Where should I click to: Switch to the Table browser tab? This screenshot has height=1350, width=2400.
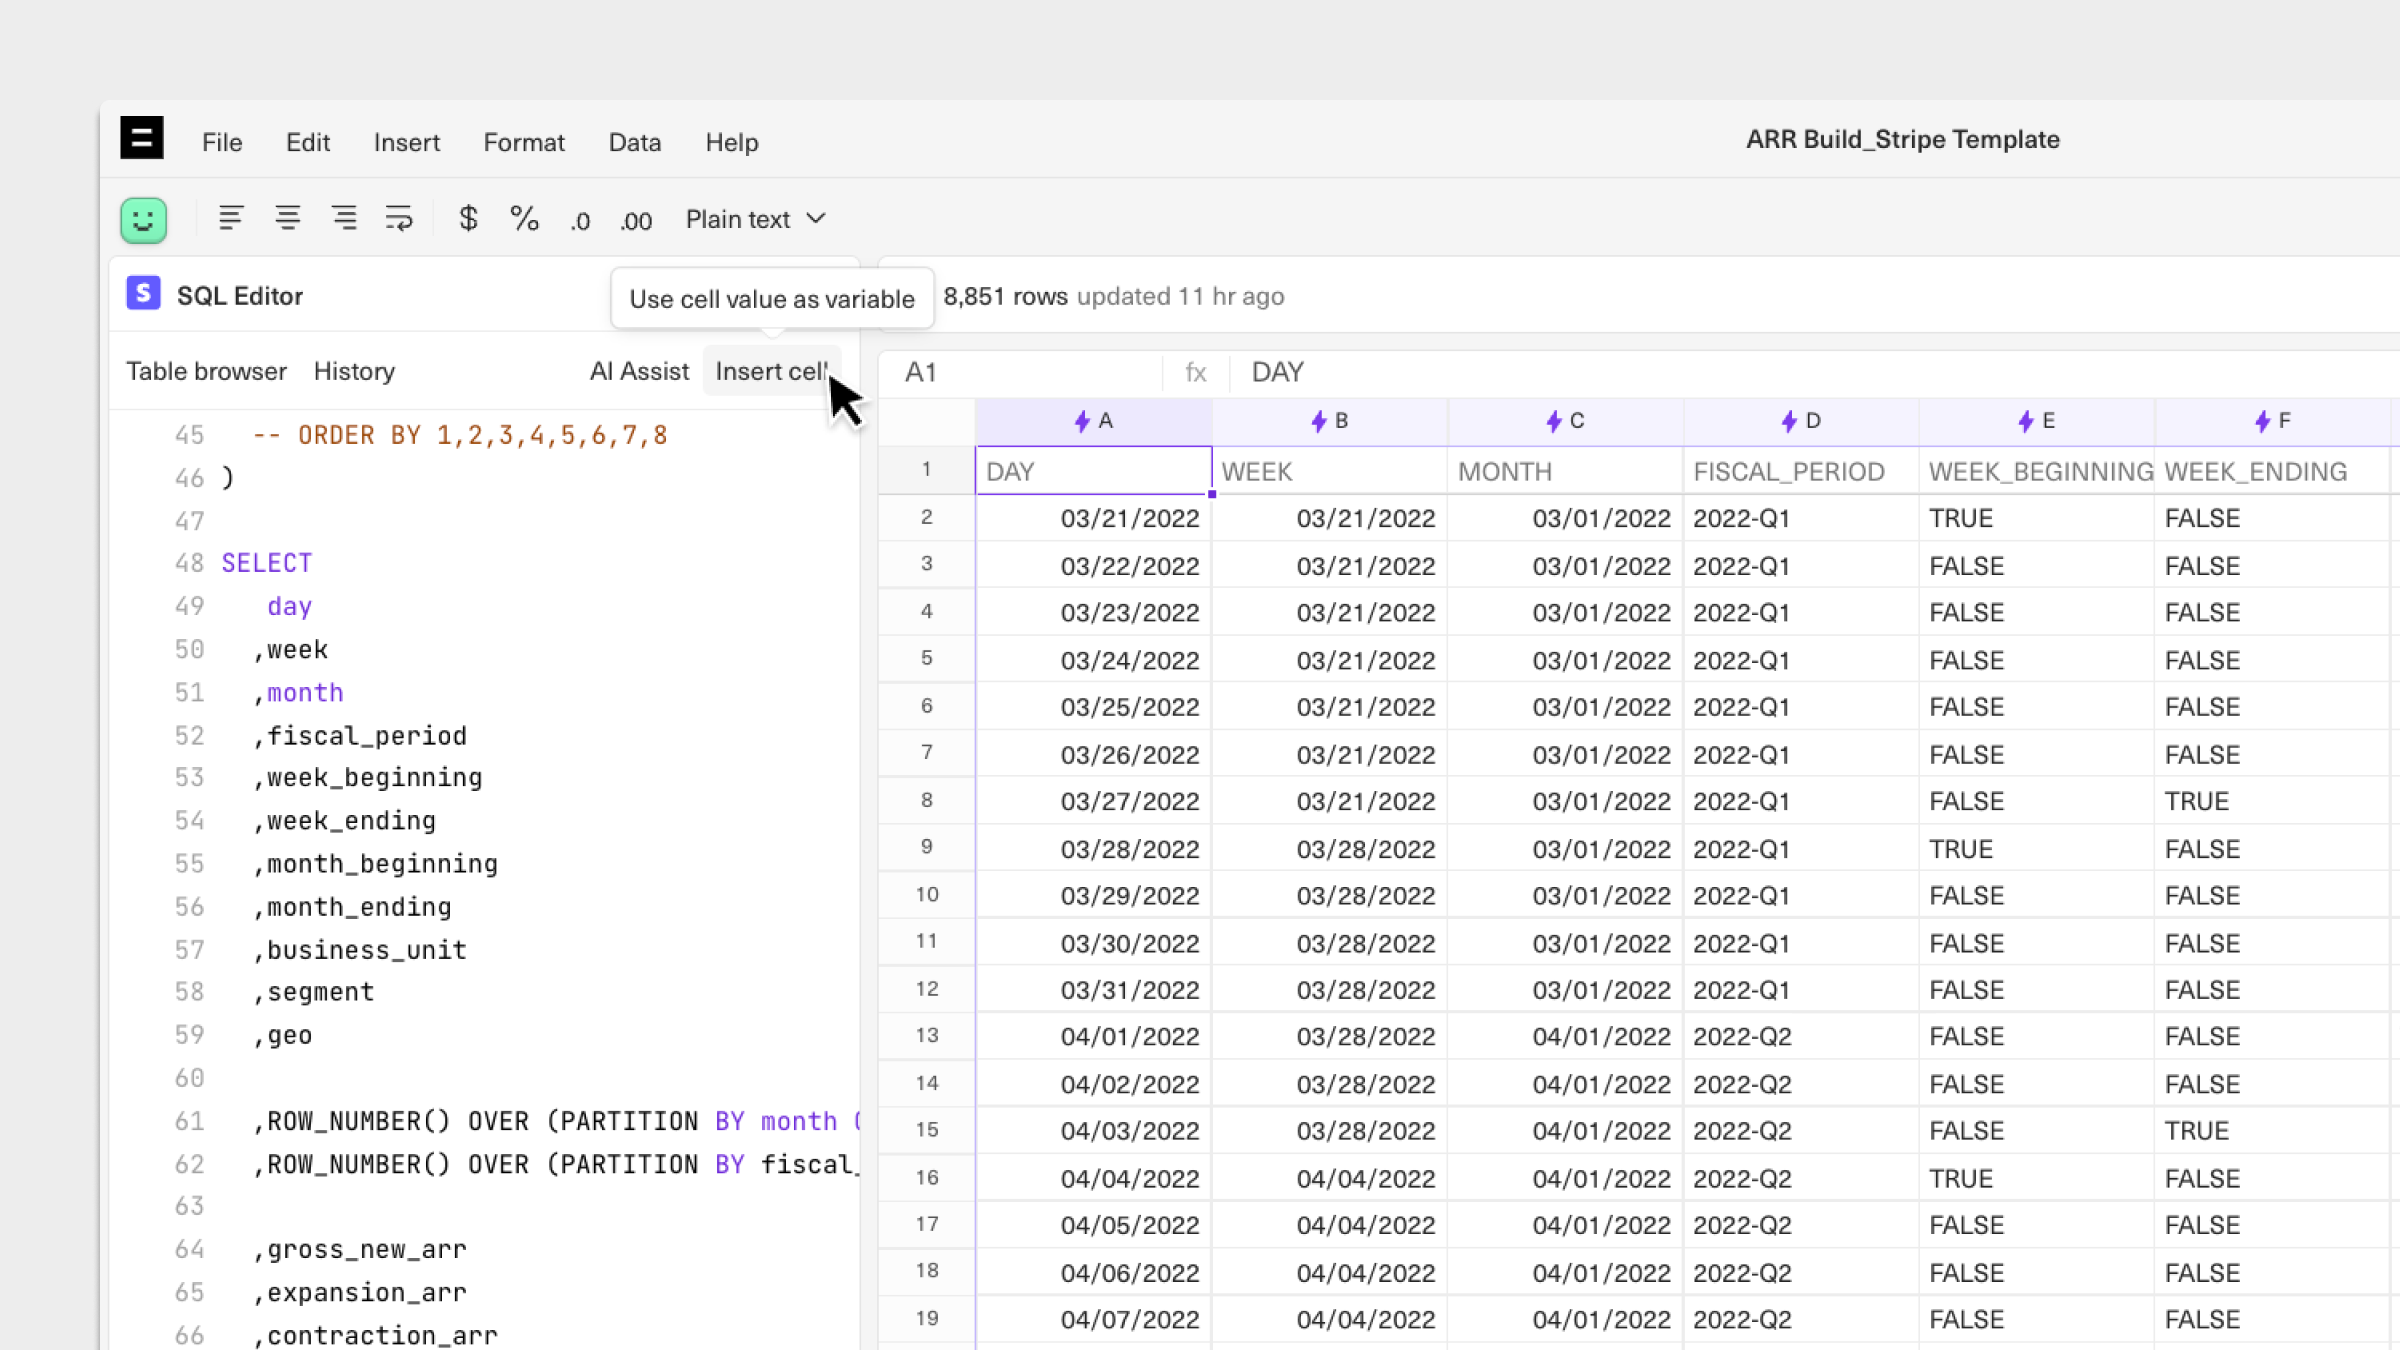pos(206,371)
